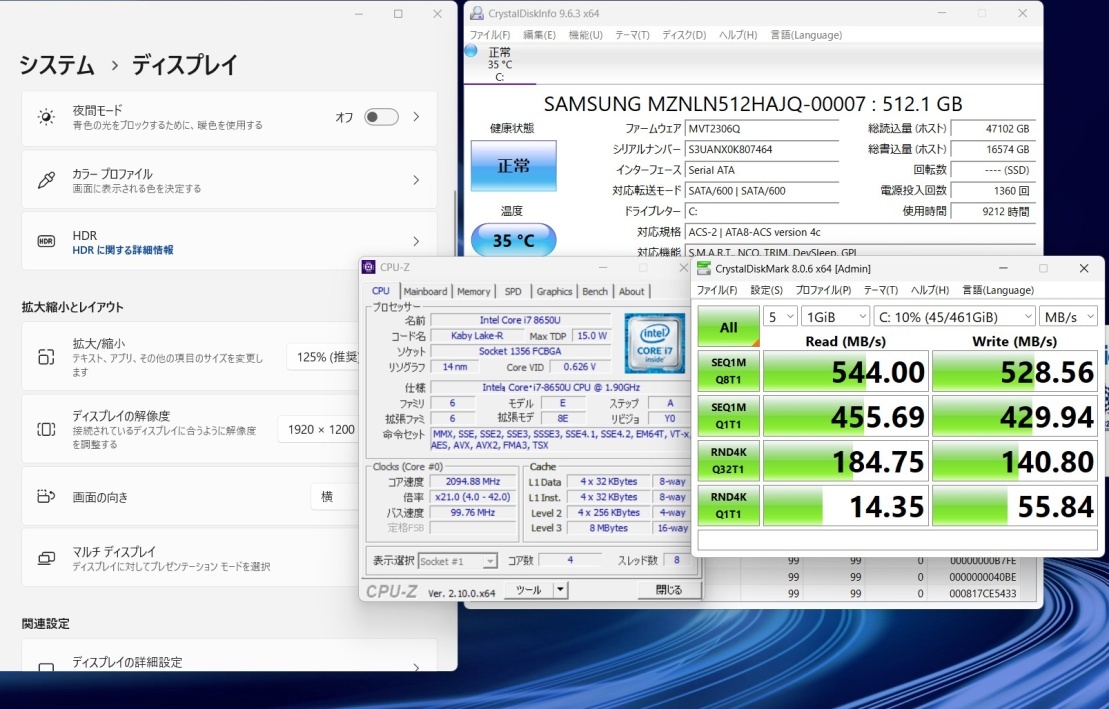Viewport: 1109px width, 709px height.
Task: Run the SEQ1M Q8T1 benchmark
Action: 728,371
